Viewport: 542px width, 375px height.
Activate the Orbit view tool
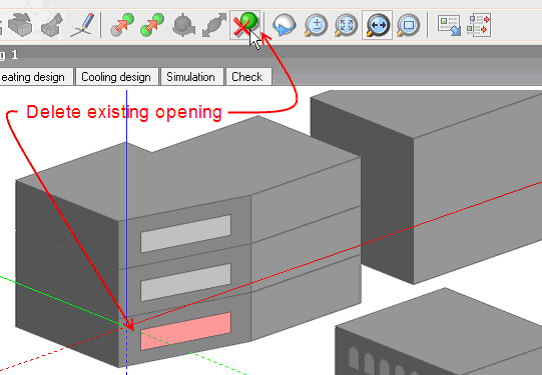coord(284,25)
